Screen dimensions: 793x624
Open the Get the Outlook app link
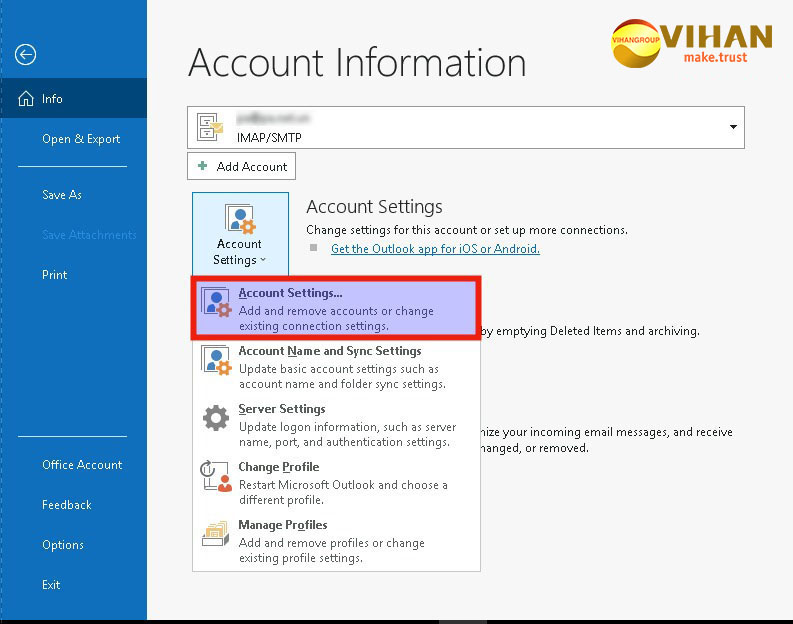(x=435, y=249)
